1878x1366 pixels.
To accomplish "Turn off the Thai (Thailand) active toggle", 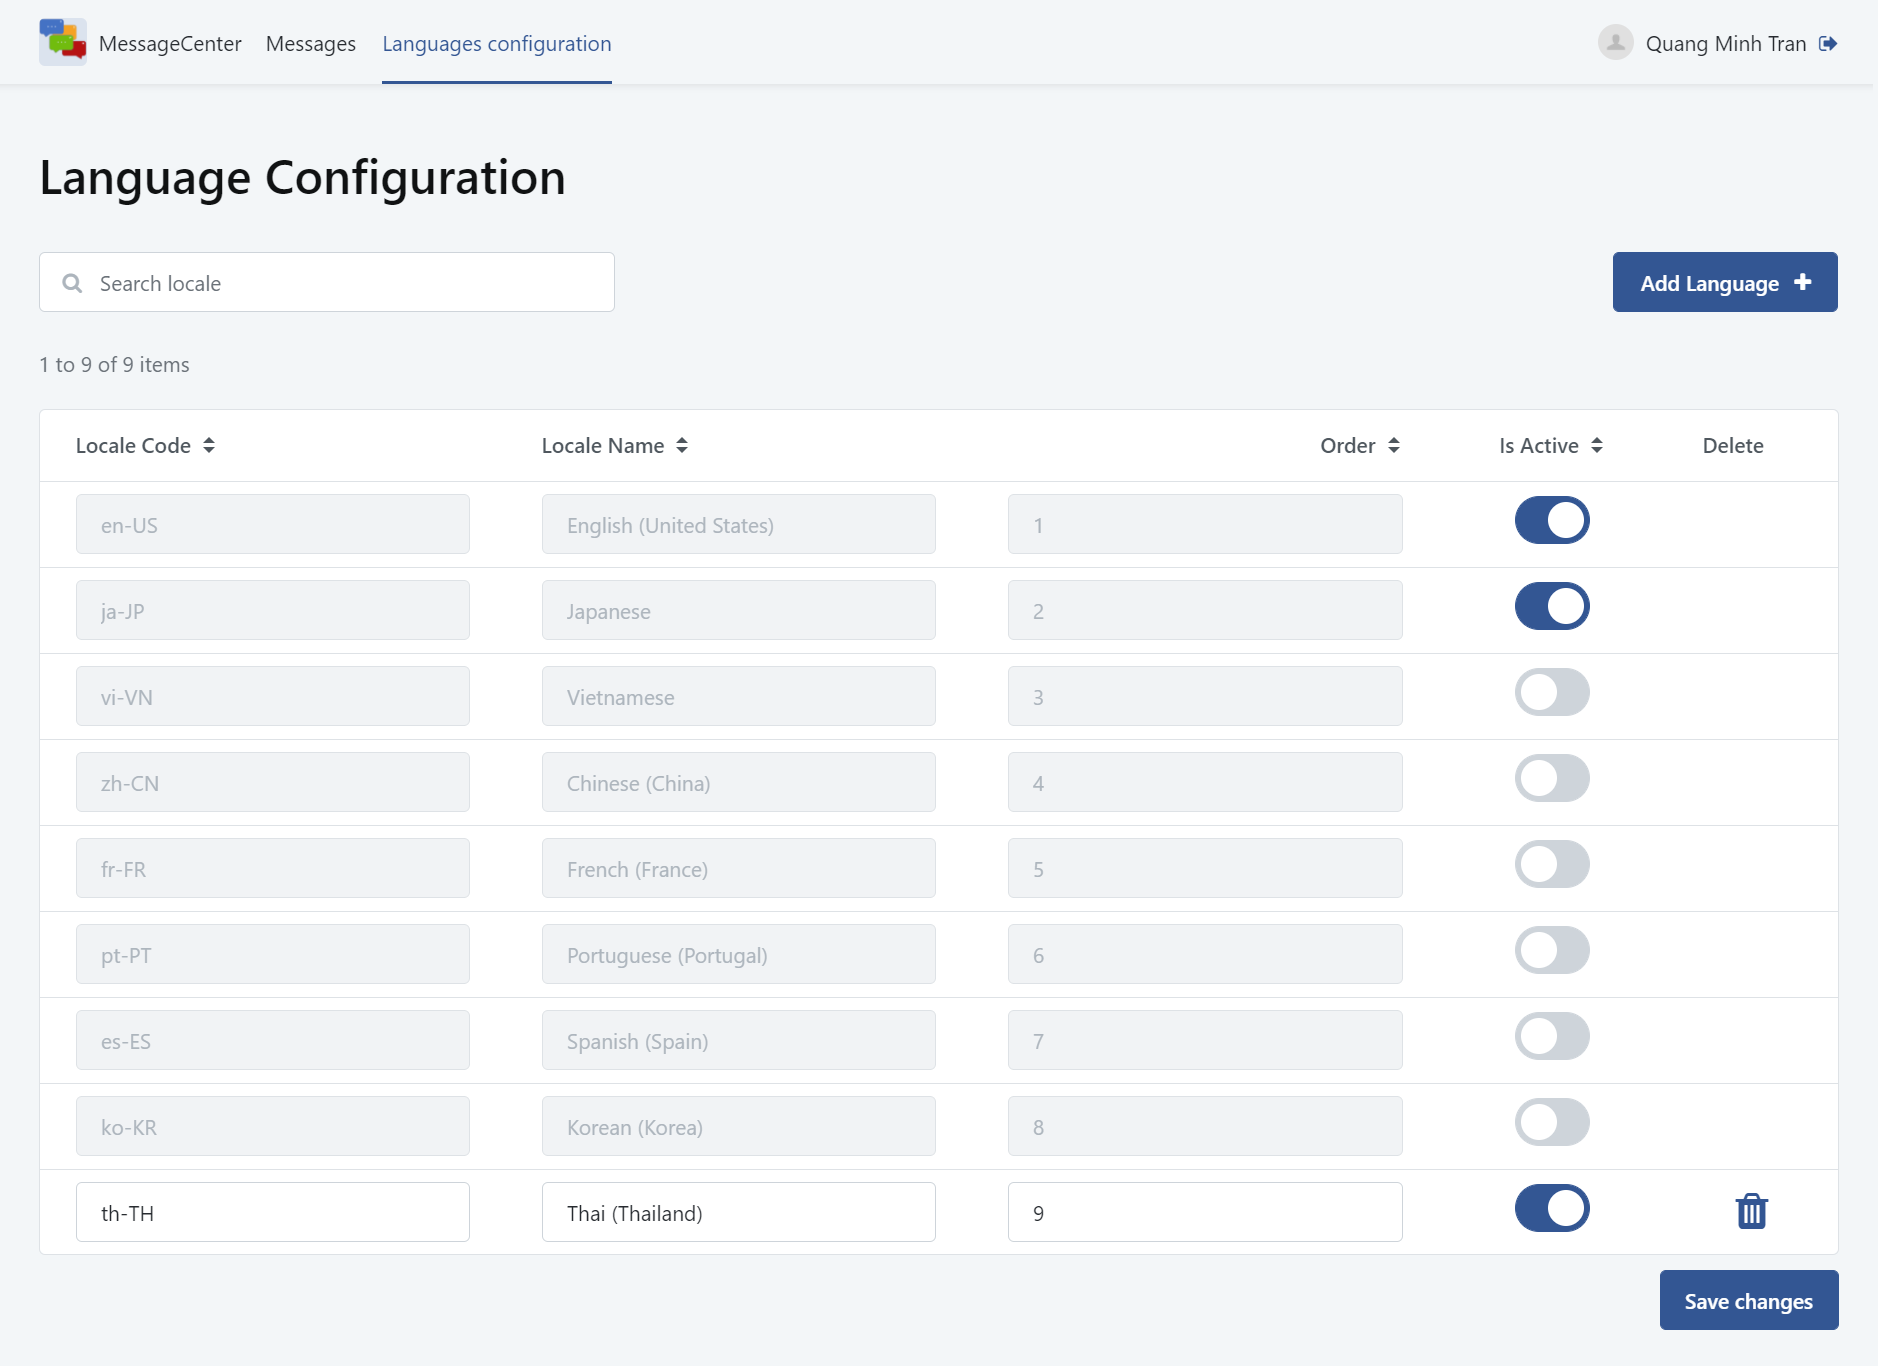I will [1552, 1208].
